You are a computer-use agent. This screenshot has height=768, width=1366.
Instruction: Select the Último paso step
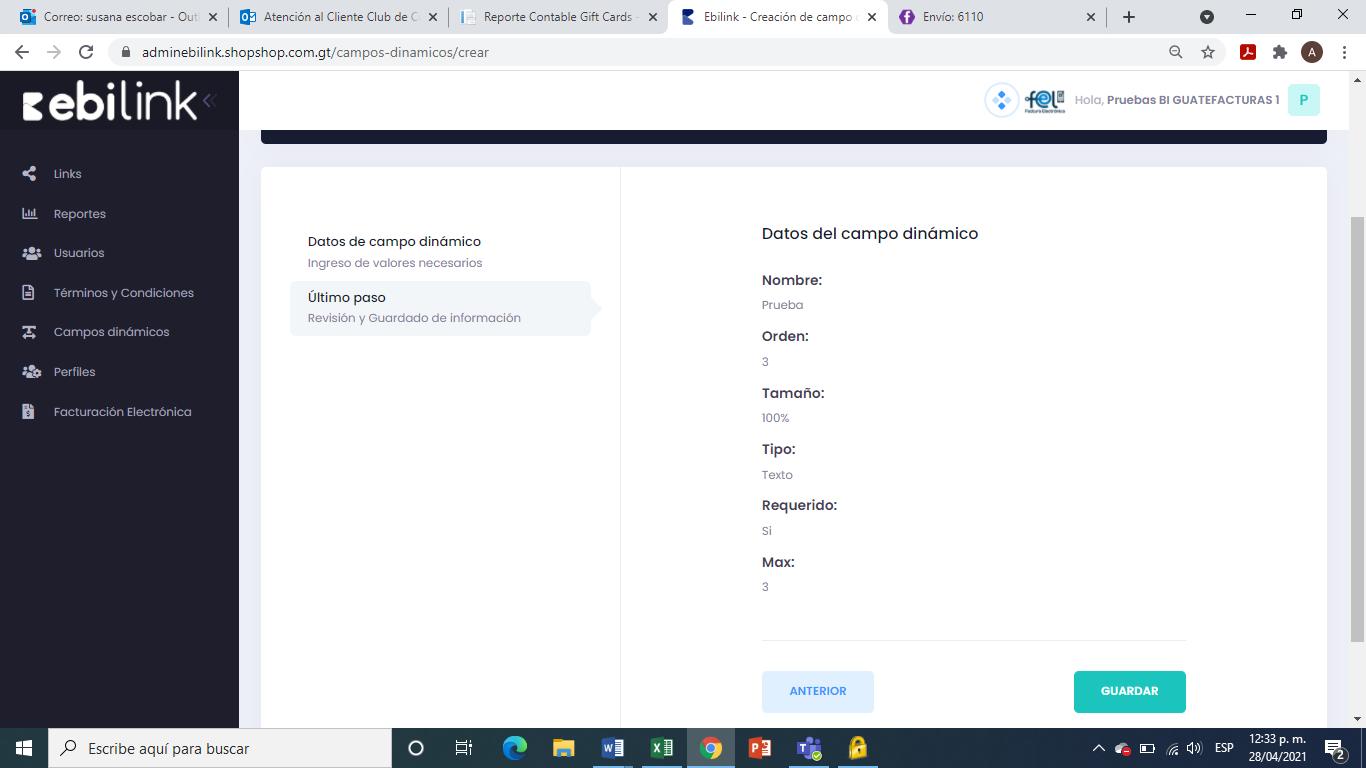point(440,308)
